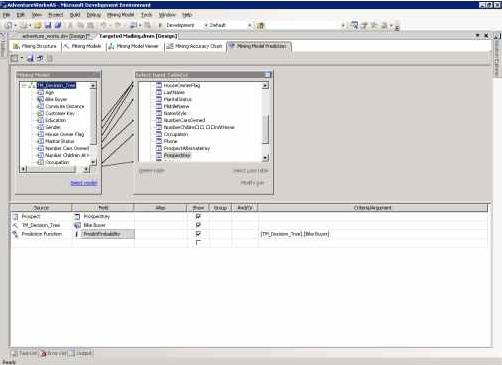502x365 pixels.
Task: Open the view switcher dropdown arrow in the prediction toolbar
Action: (x=22, y=59)
